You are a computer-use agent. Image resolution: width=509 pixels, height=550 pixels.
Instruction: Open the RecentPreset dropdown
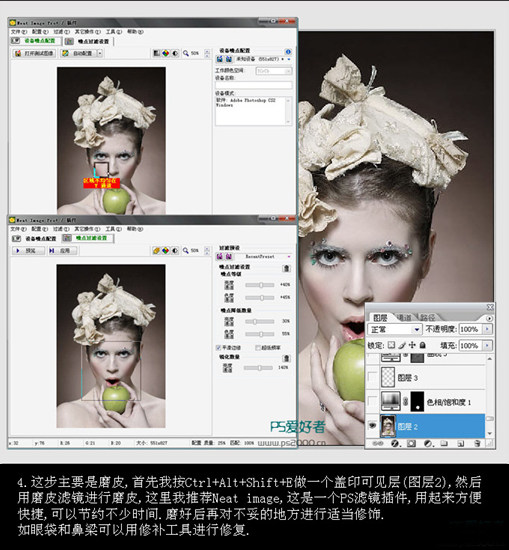(289, 257)
